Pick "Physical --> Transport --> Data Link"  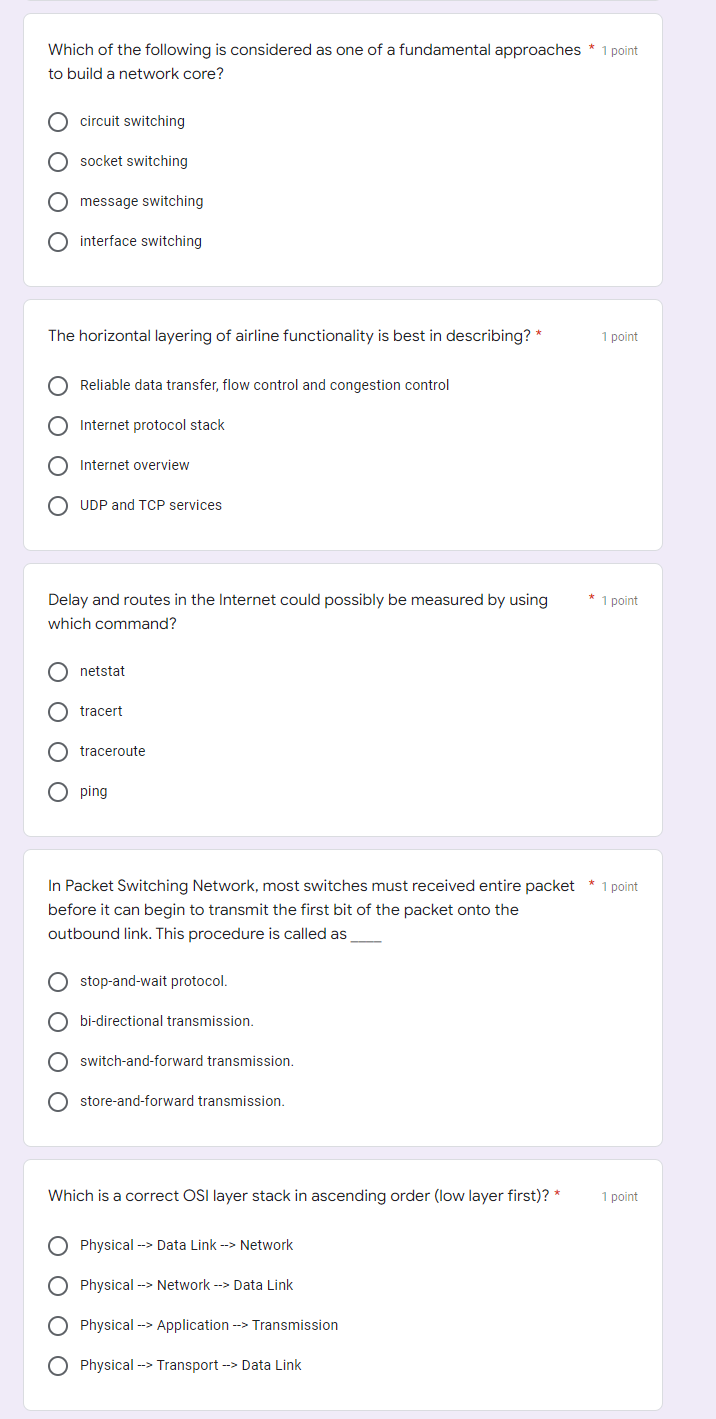click(59, 1365)
